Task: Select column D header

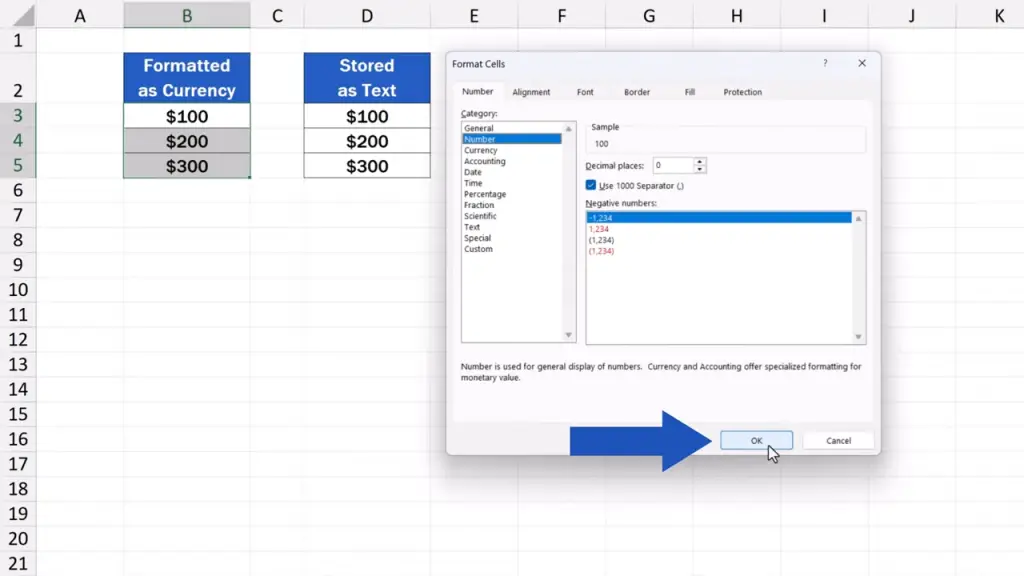Action: click(x=367, y=15)
